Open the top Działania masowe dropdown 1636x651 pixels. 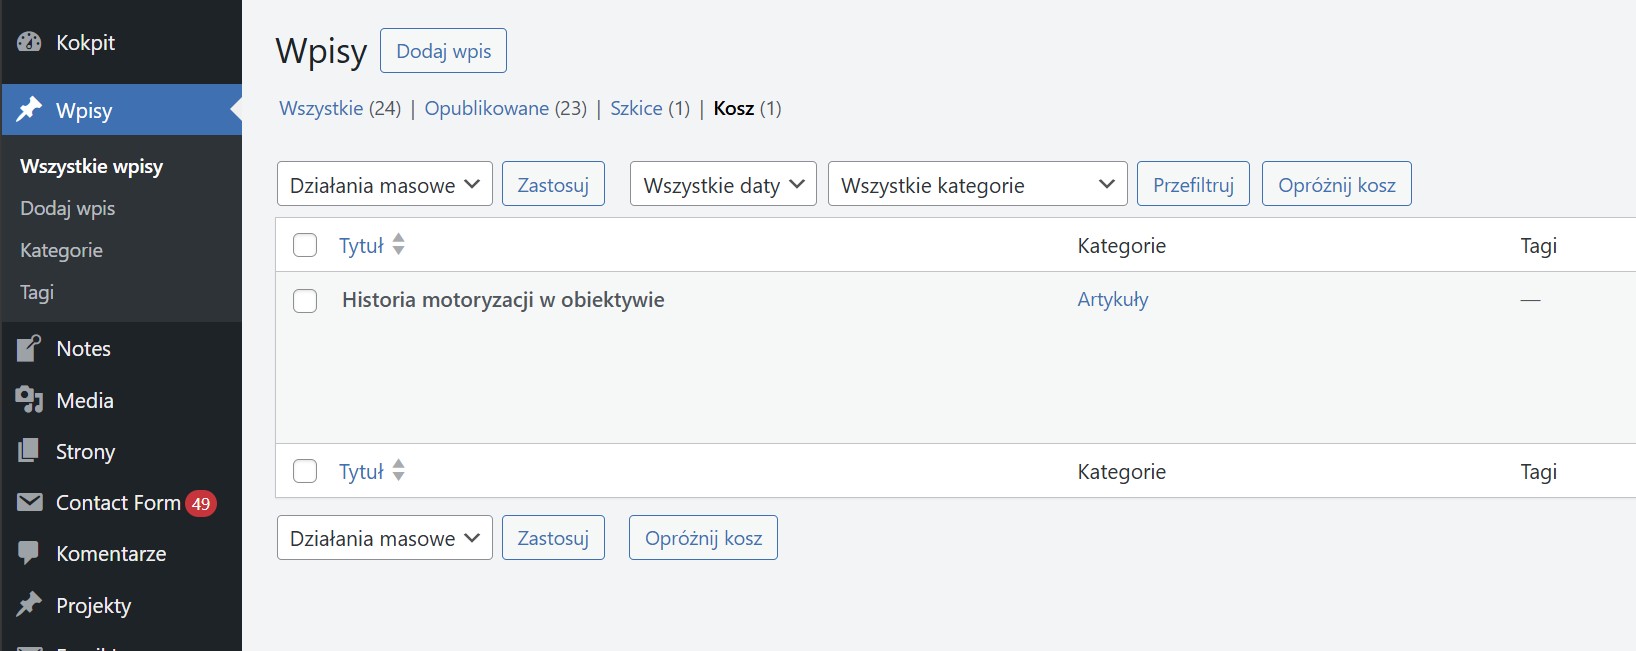click(384, 185)
